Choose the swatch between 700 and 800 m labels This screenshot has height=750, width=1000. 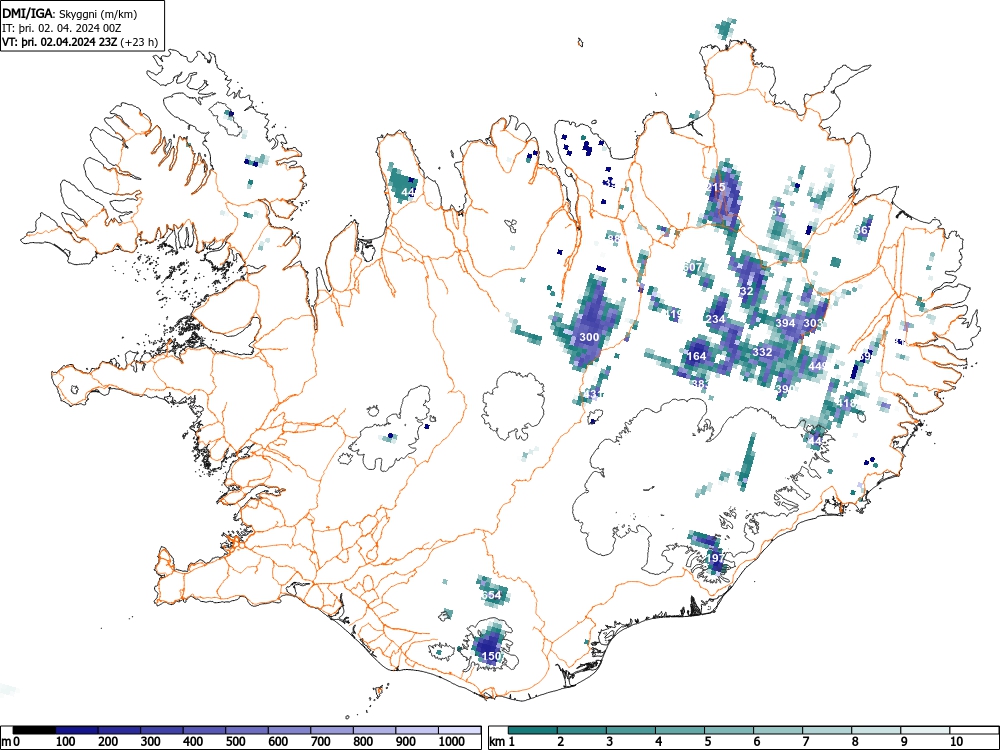coord(332,730)
